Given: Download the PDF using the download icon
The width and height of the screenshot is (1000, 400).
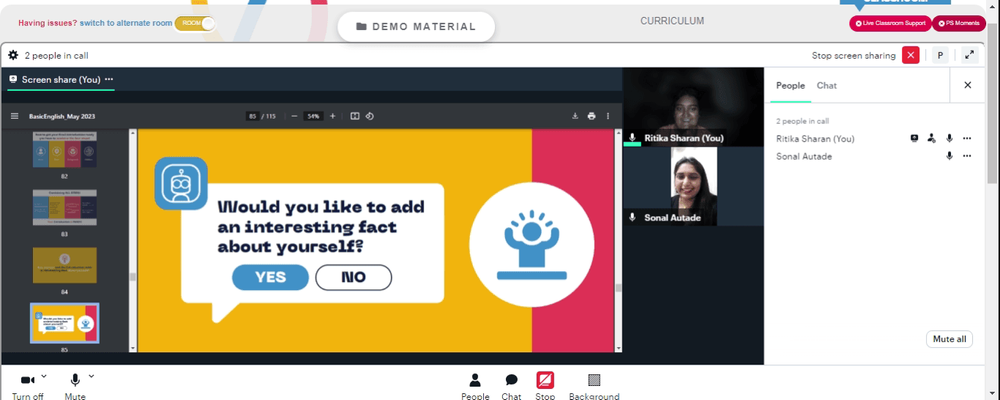Looking at the screenshot, I should [x=575, y=116].
